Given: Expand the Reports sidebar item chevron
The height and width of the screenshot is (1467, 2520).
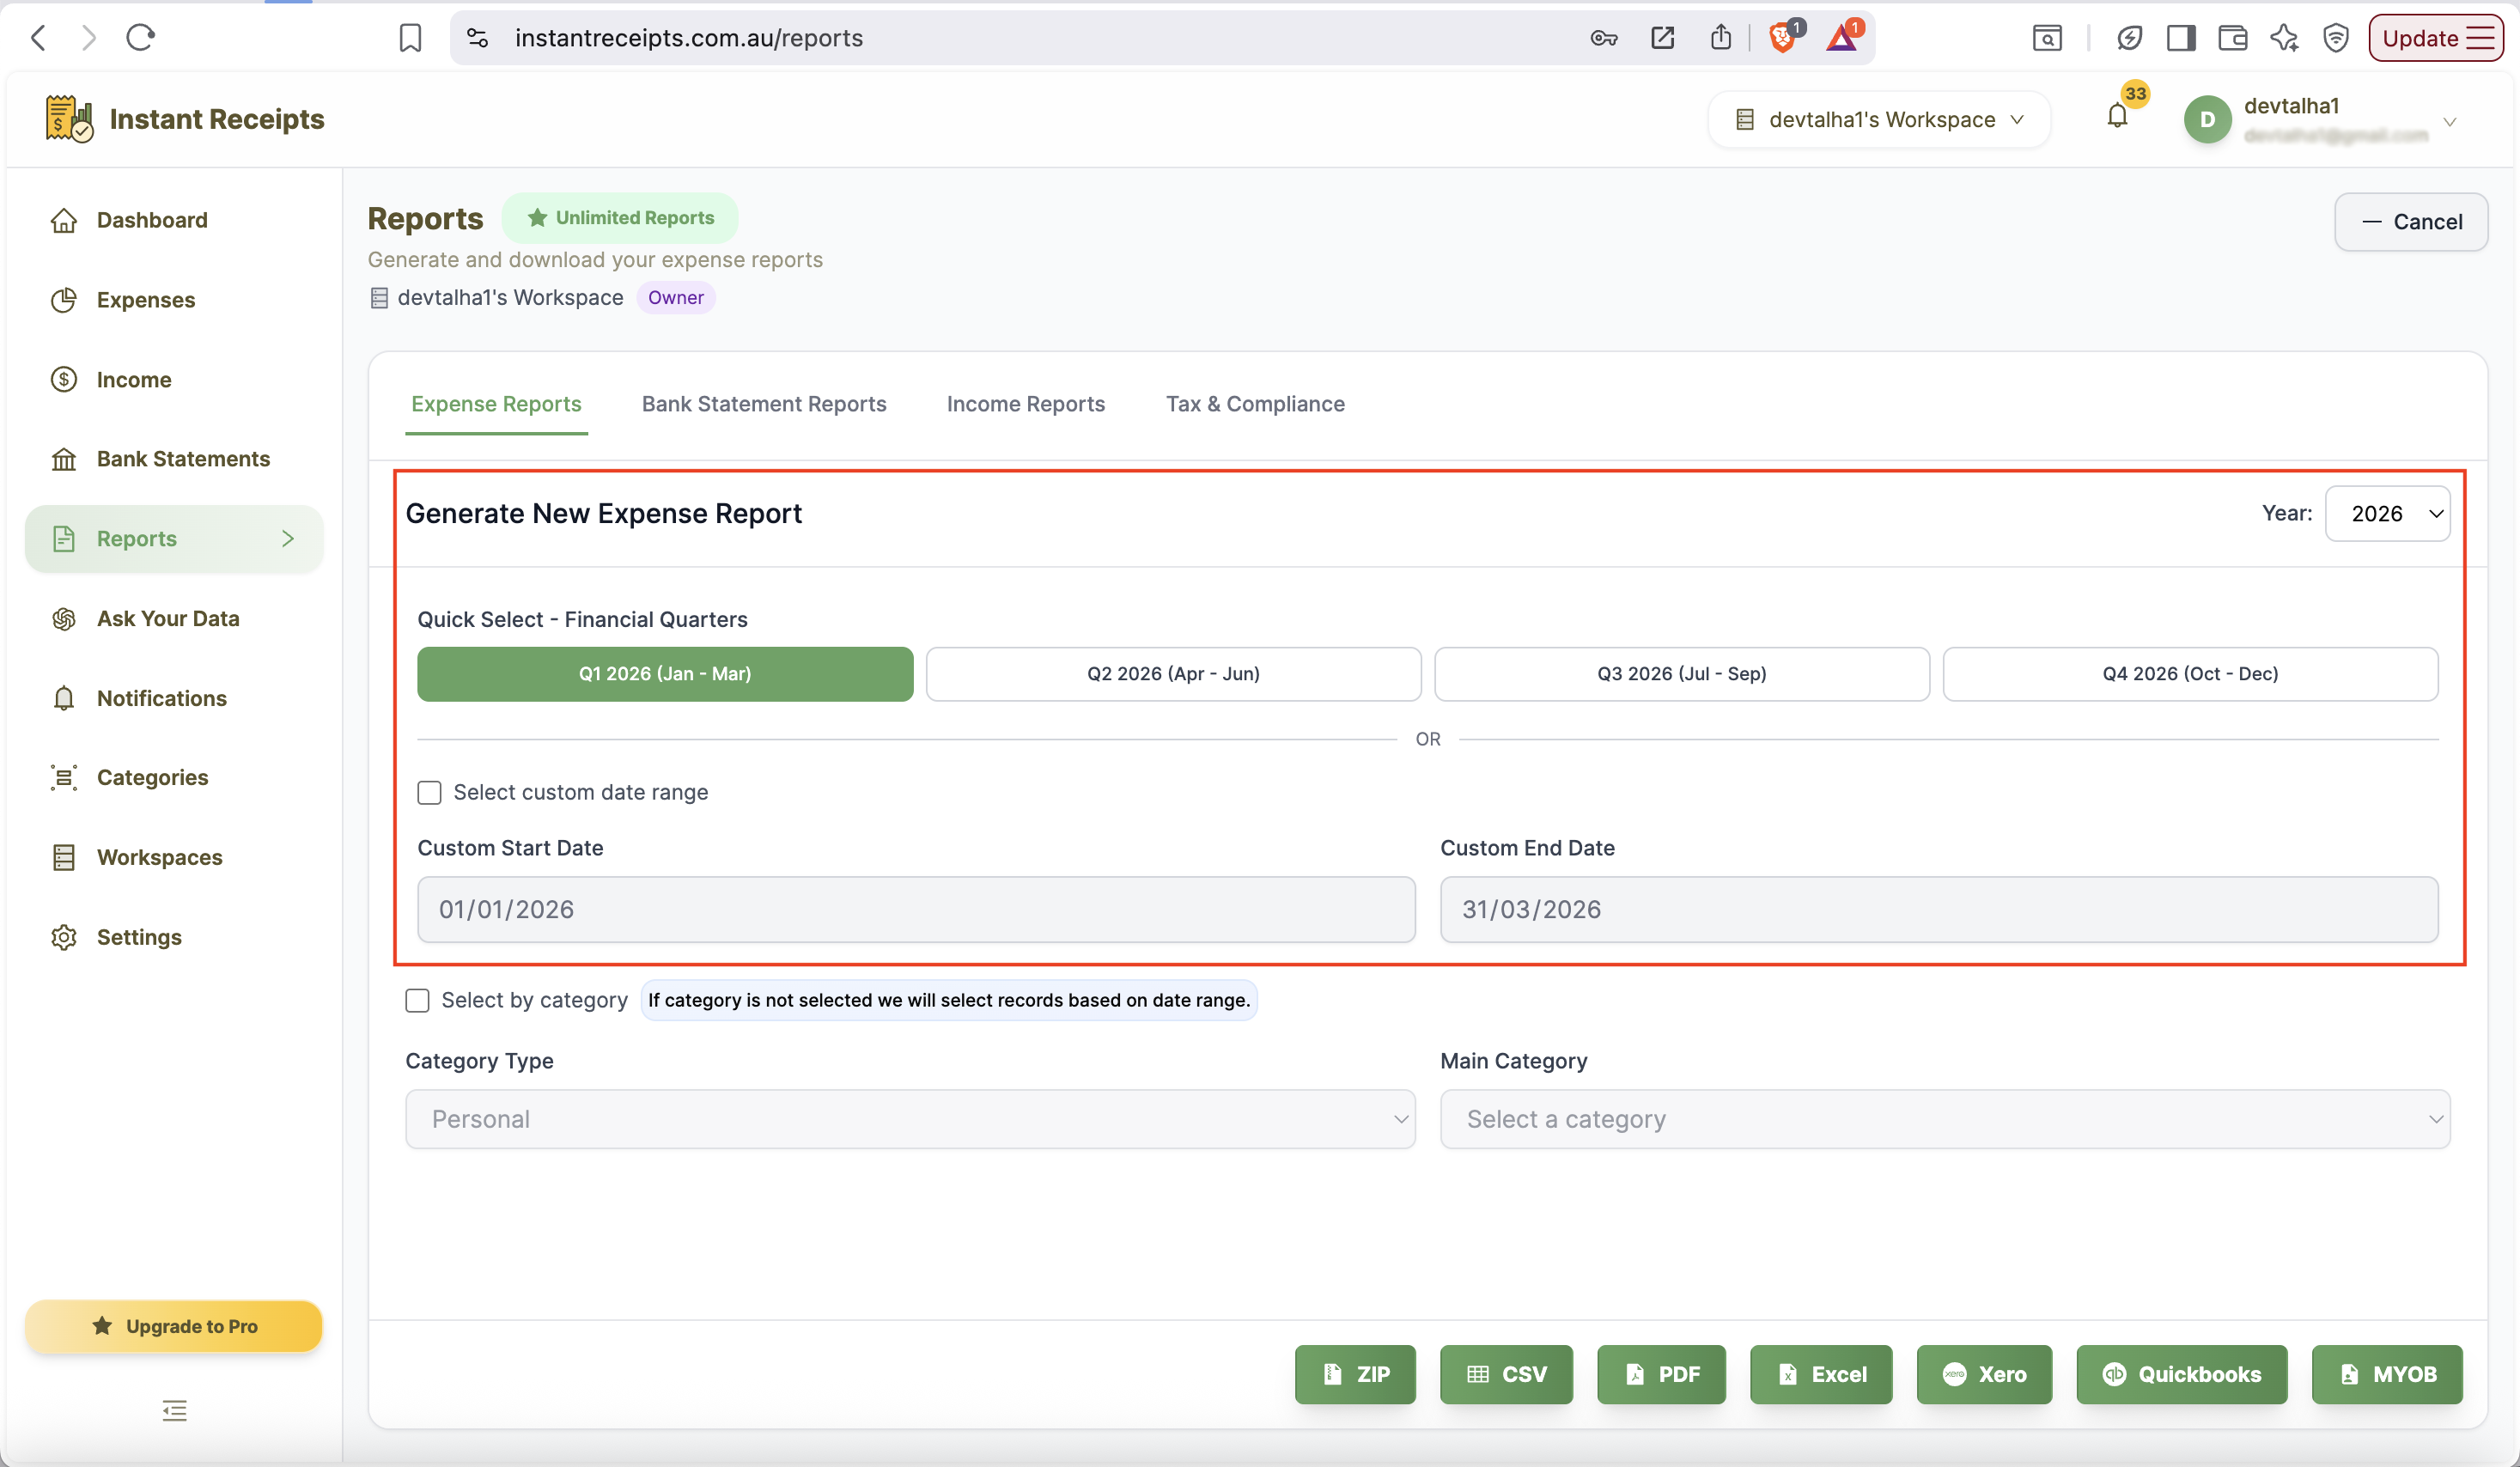Looking at the screenshot, I should click(288, 539).
